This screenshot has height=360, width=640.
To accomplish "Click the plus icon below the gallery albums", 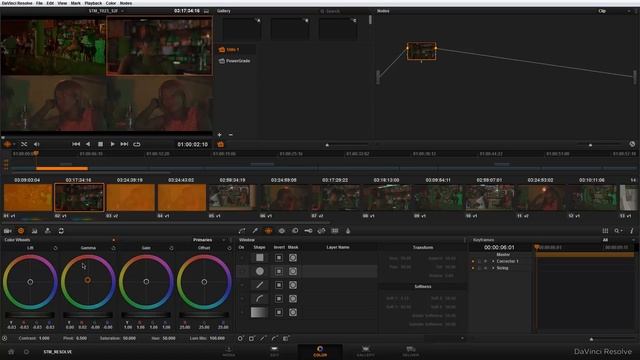I will [220, 135].
